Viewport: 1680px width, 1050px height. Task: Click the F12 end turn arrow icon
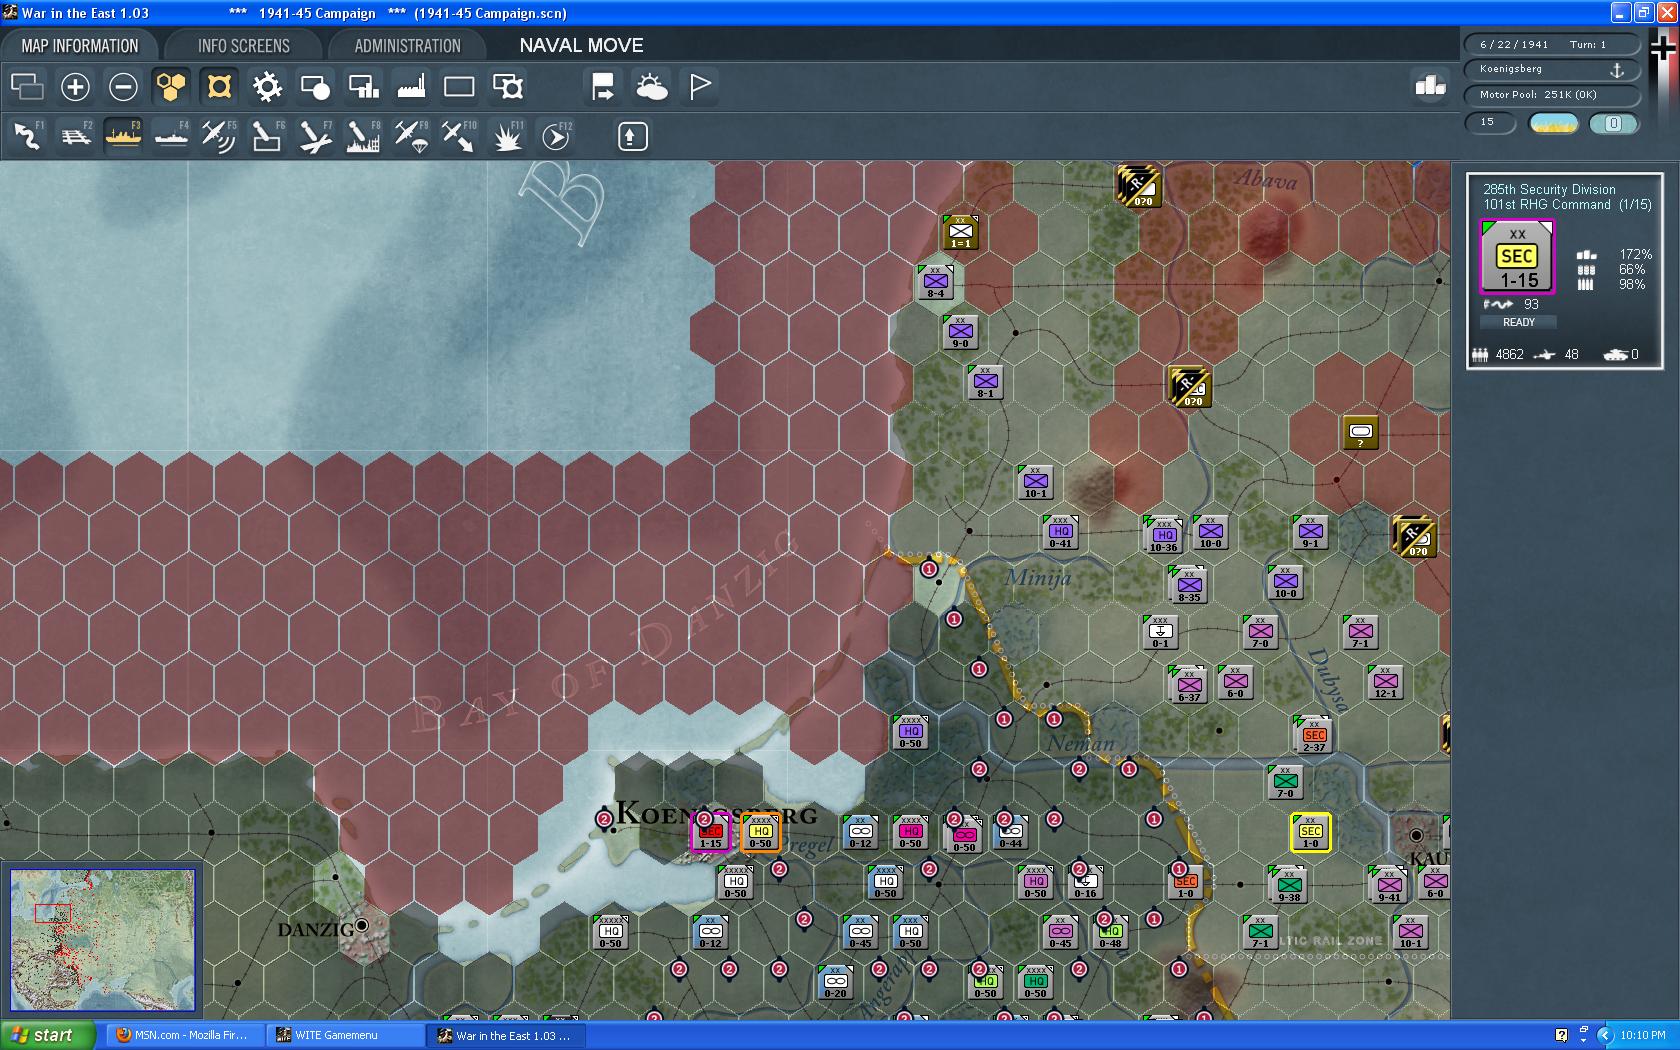click(x=556, y=136)
